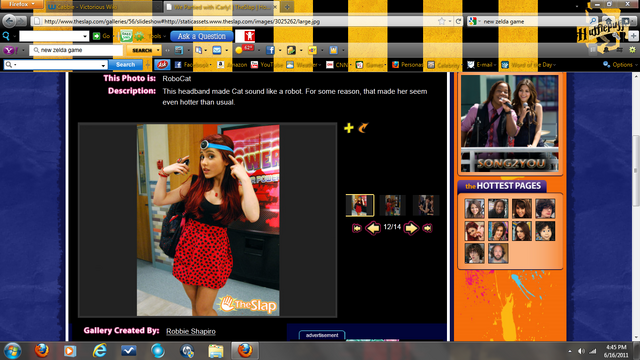Click the blue Search button on Ask toolbar
This screenshot has width=640, height=360.
(x=125, y=64)
